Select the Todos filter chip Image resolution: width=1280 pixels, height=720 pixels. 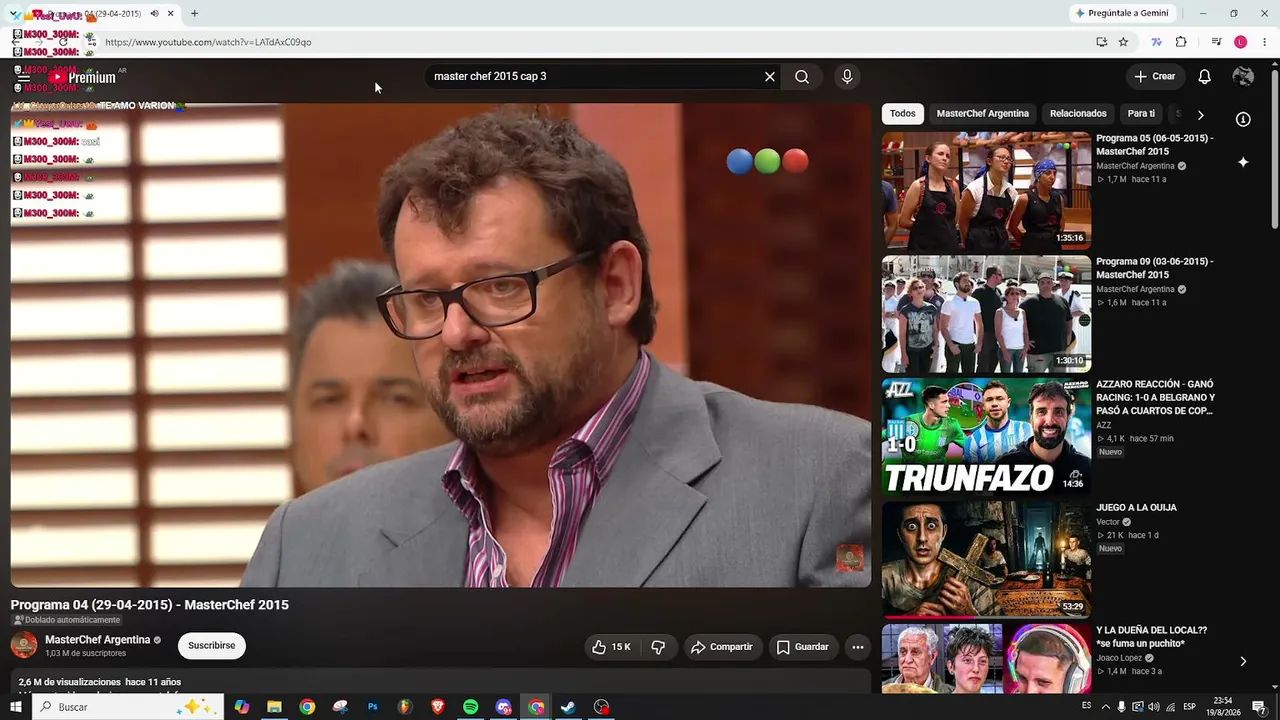[902, 114]
